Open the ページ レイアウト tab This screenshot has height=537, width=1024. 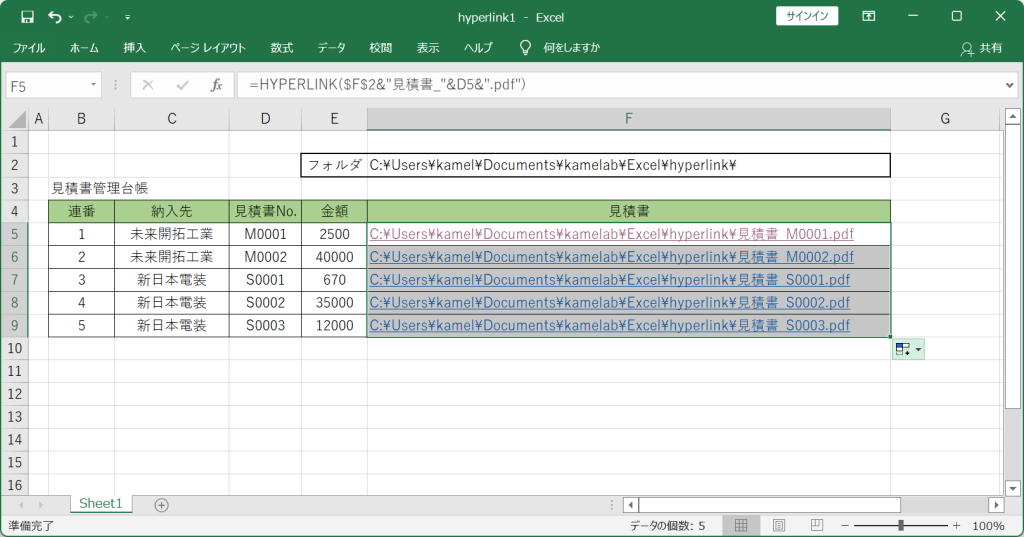coord(208,48)
